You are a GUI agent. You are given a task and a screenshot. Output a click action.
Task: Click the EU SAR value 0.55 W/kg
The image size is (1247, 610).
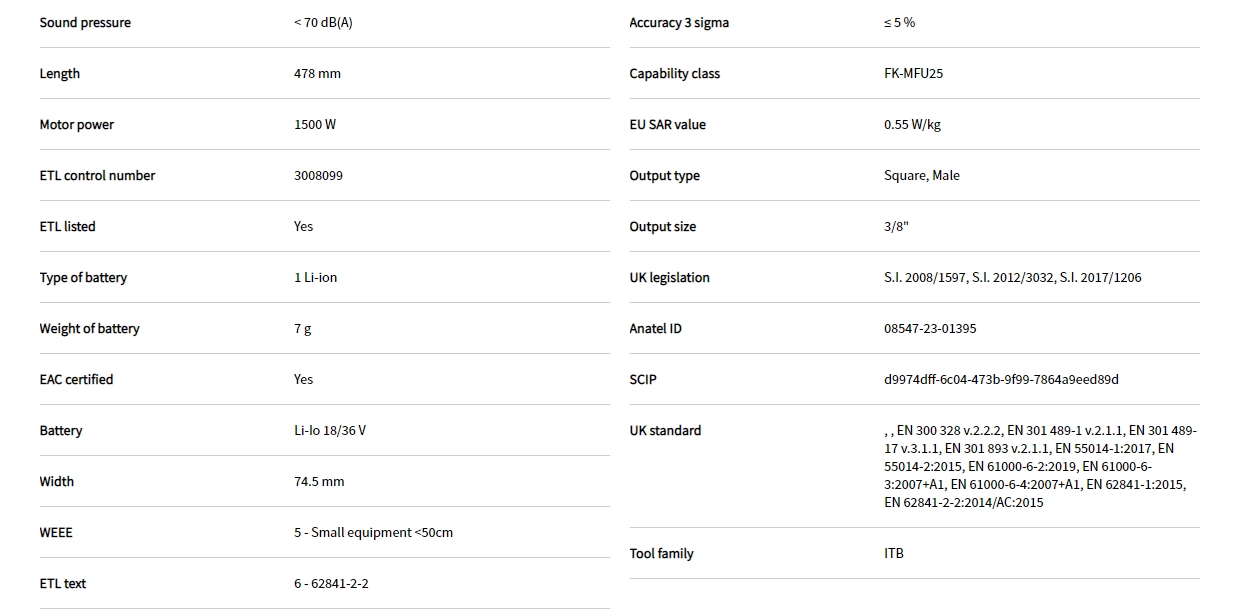point(912,125)
